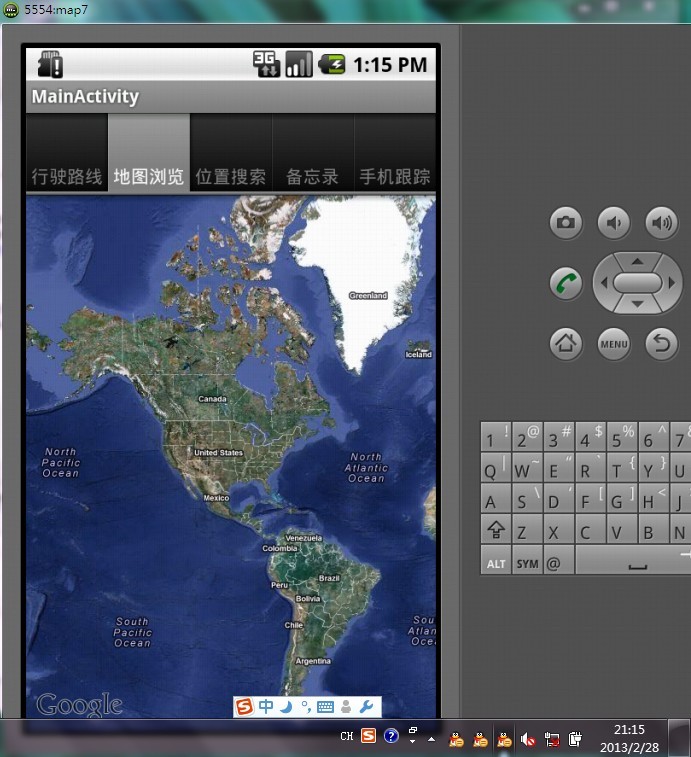
Task: Click the G key on the emulator keyboard
Action: (x=622, y=499)
